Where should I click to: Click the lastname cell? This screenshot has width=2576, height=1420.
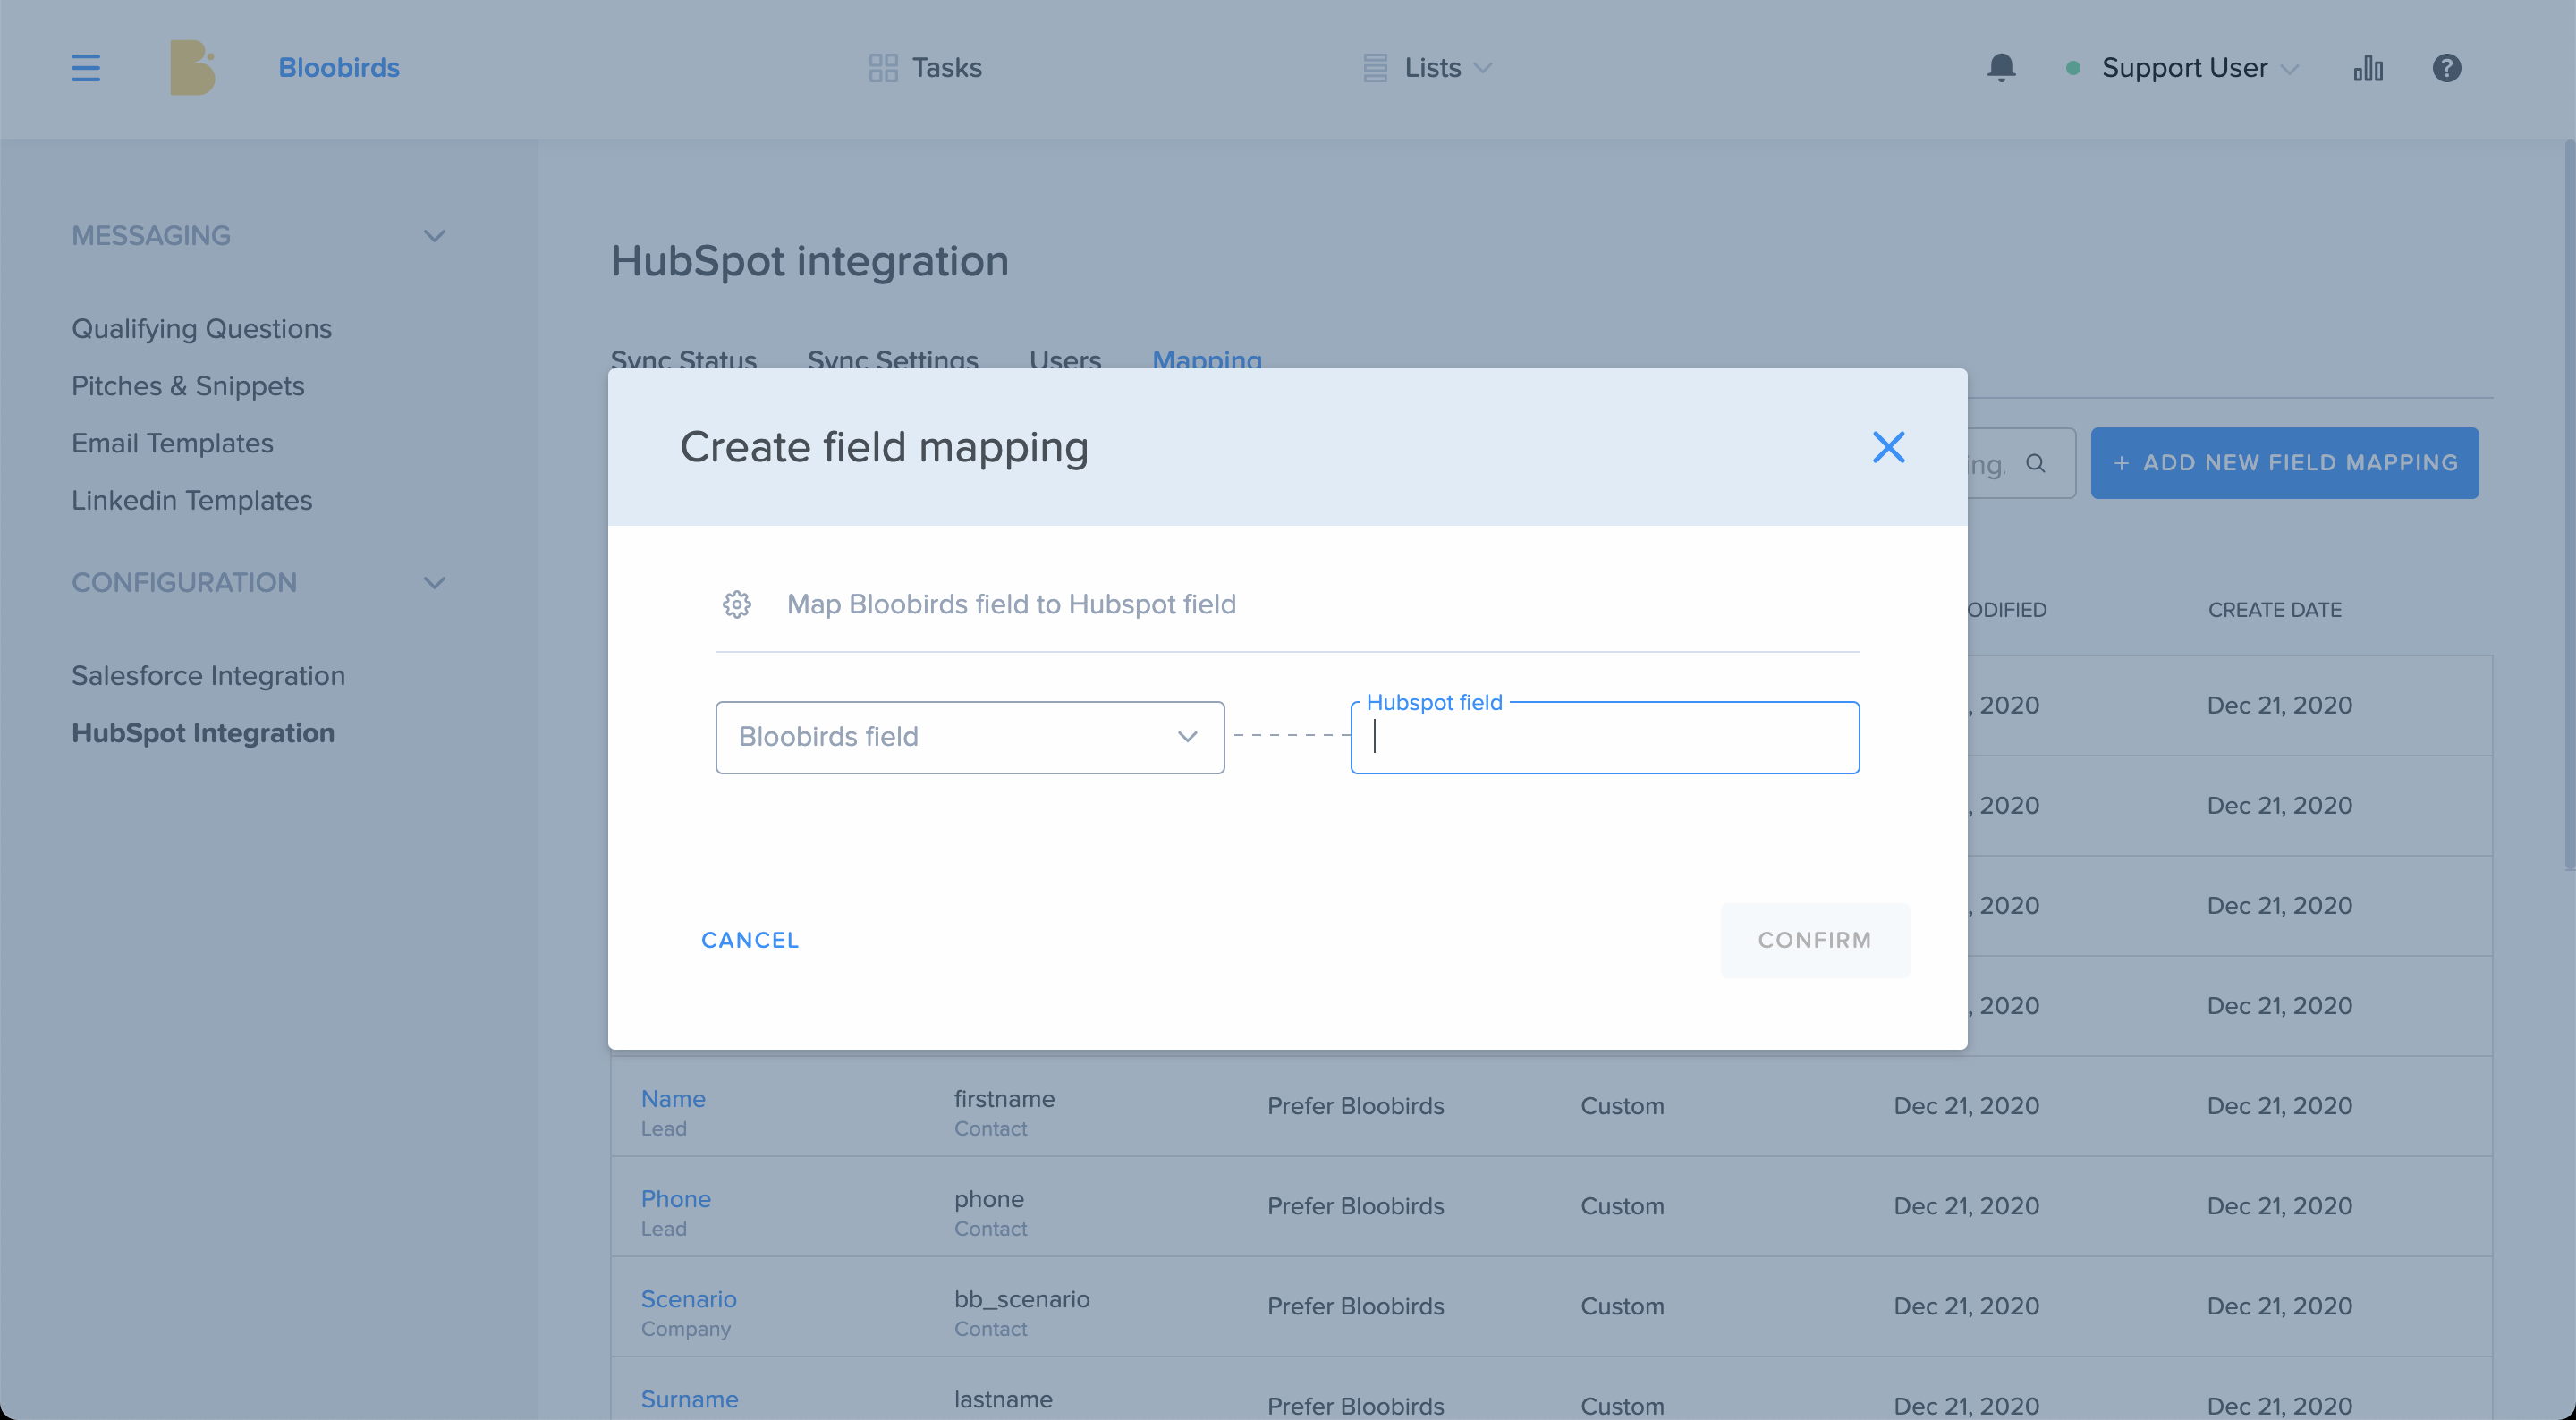point(1003,1399)
